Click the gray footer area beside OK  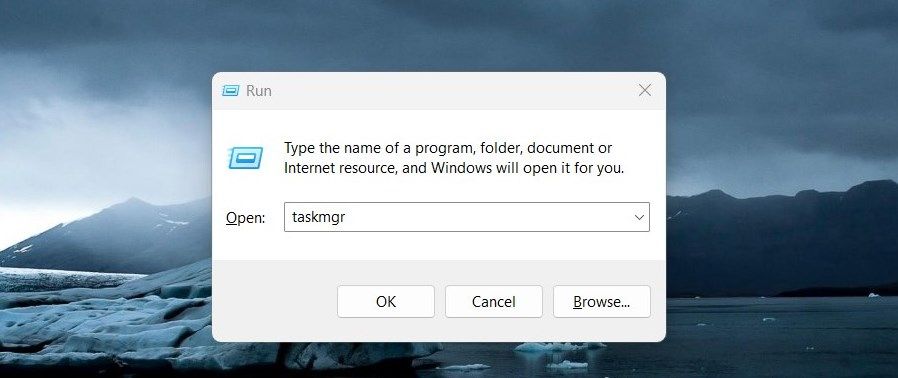tap(274, 301)
